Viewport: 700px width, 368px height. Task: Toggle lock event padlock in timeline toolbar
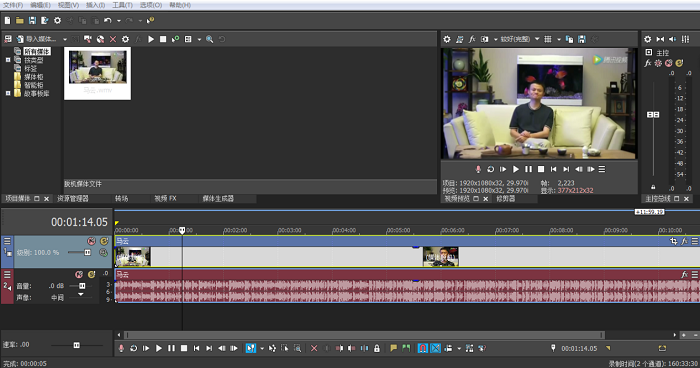[377, 348]
